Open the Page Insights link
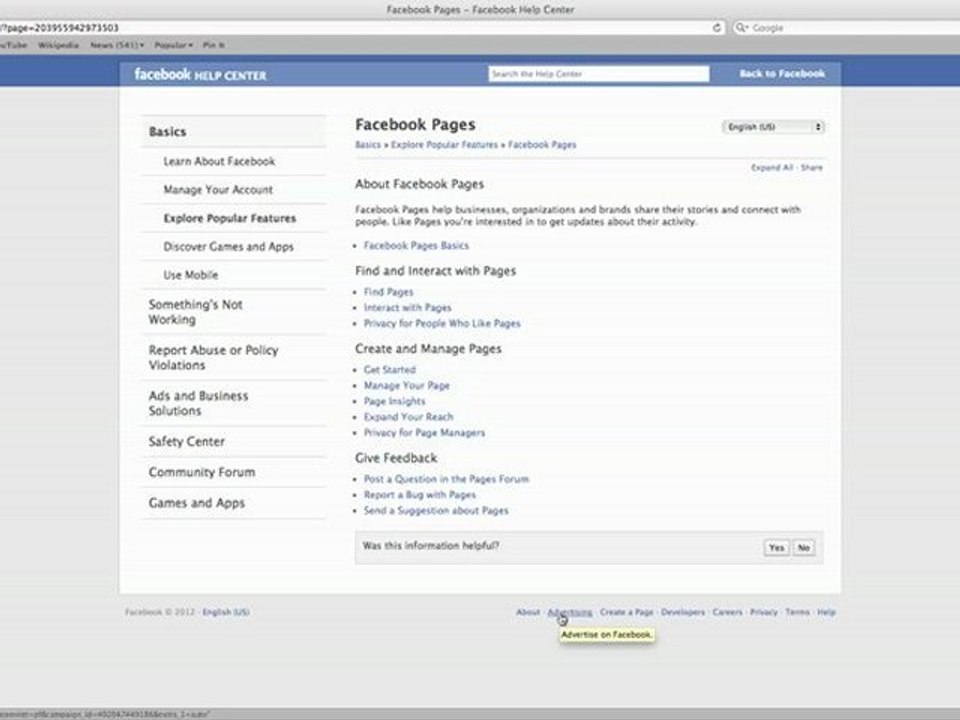 [x=394, y=401]
